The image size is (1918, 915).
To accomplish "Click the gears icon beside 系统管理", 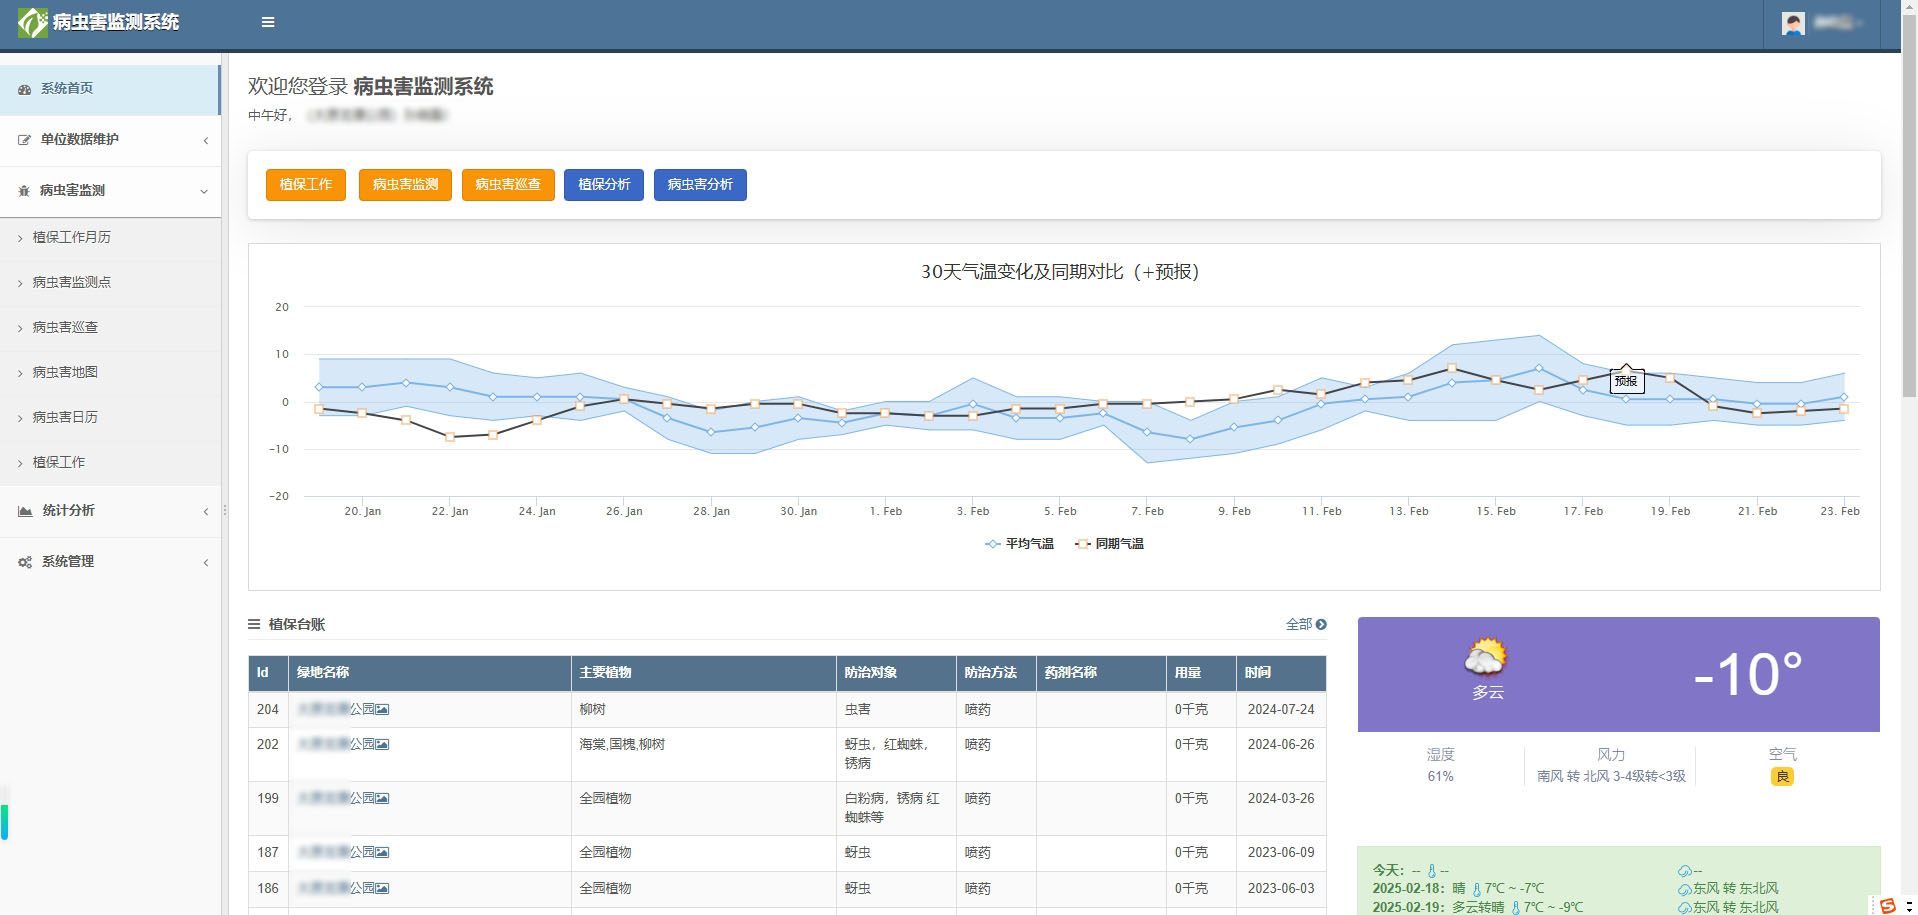I will click(25, 562).
